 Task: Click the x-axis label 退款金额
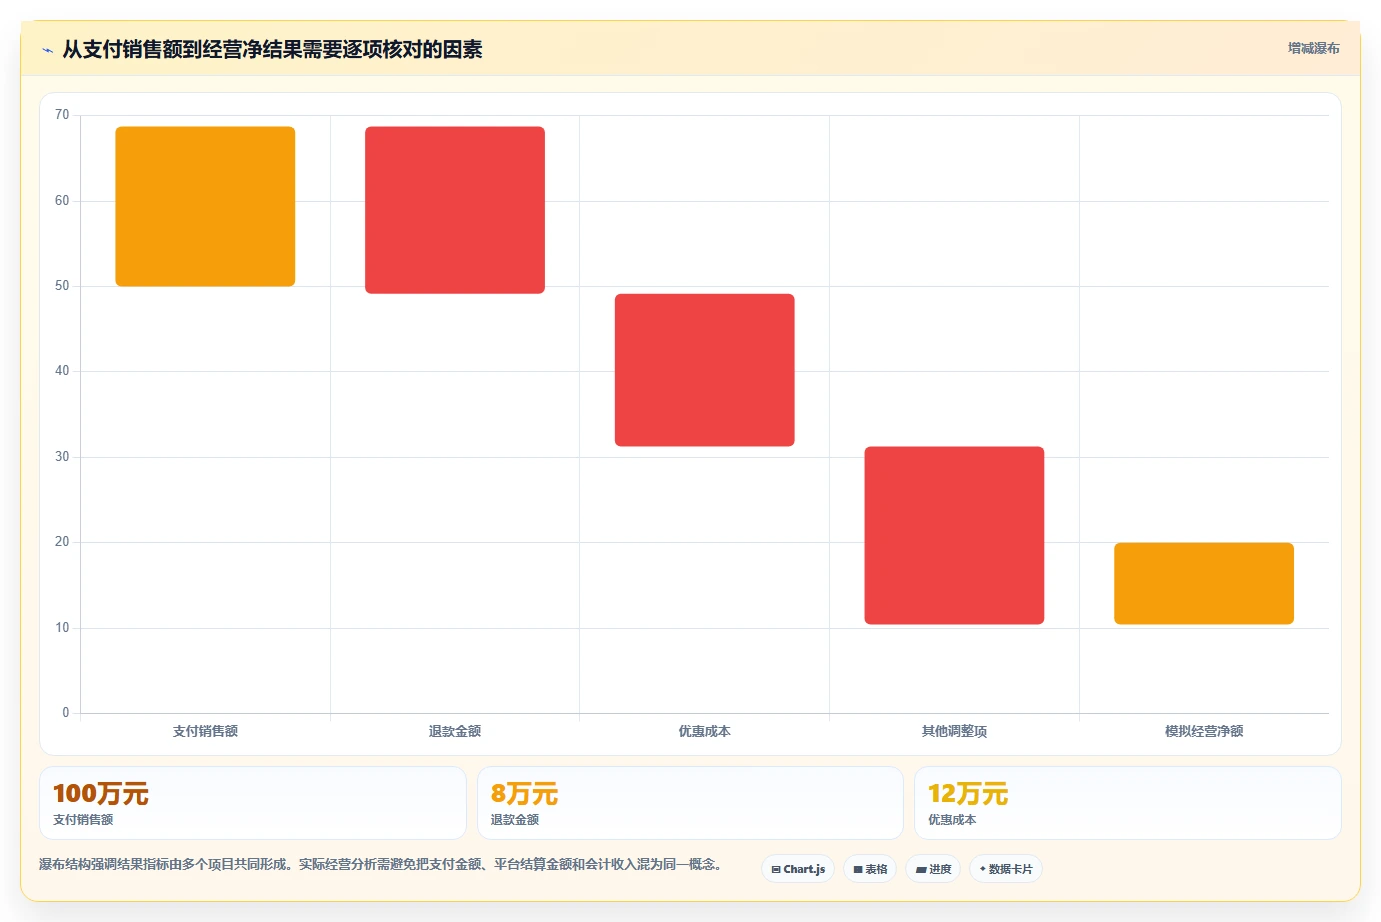pyautogui.click(x=455, y=731)
